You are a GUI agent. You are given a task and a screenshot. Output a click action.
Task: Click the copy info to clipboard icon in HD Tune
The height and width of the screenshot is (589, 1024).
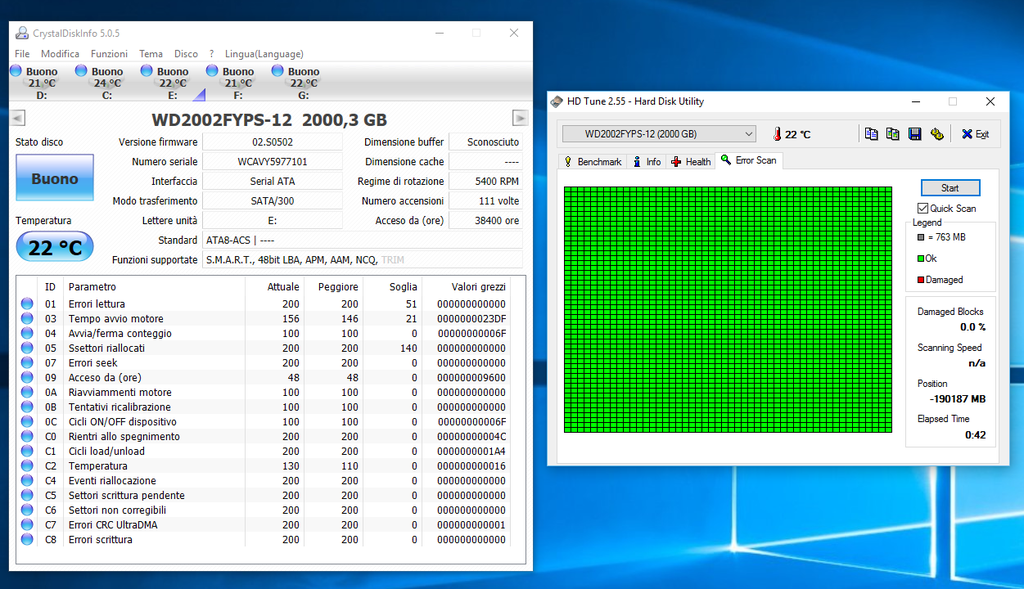tap(871, 134)
